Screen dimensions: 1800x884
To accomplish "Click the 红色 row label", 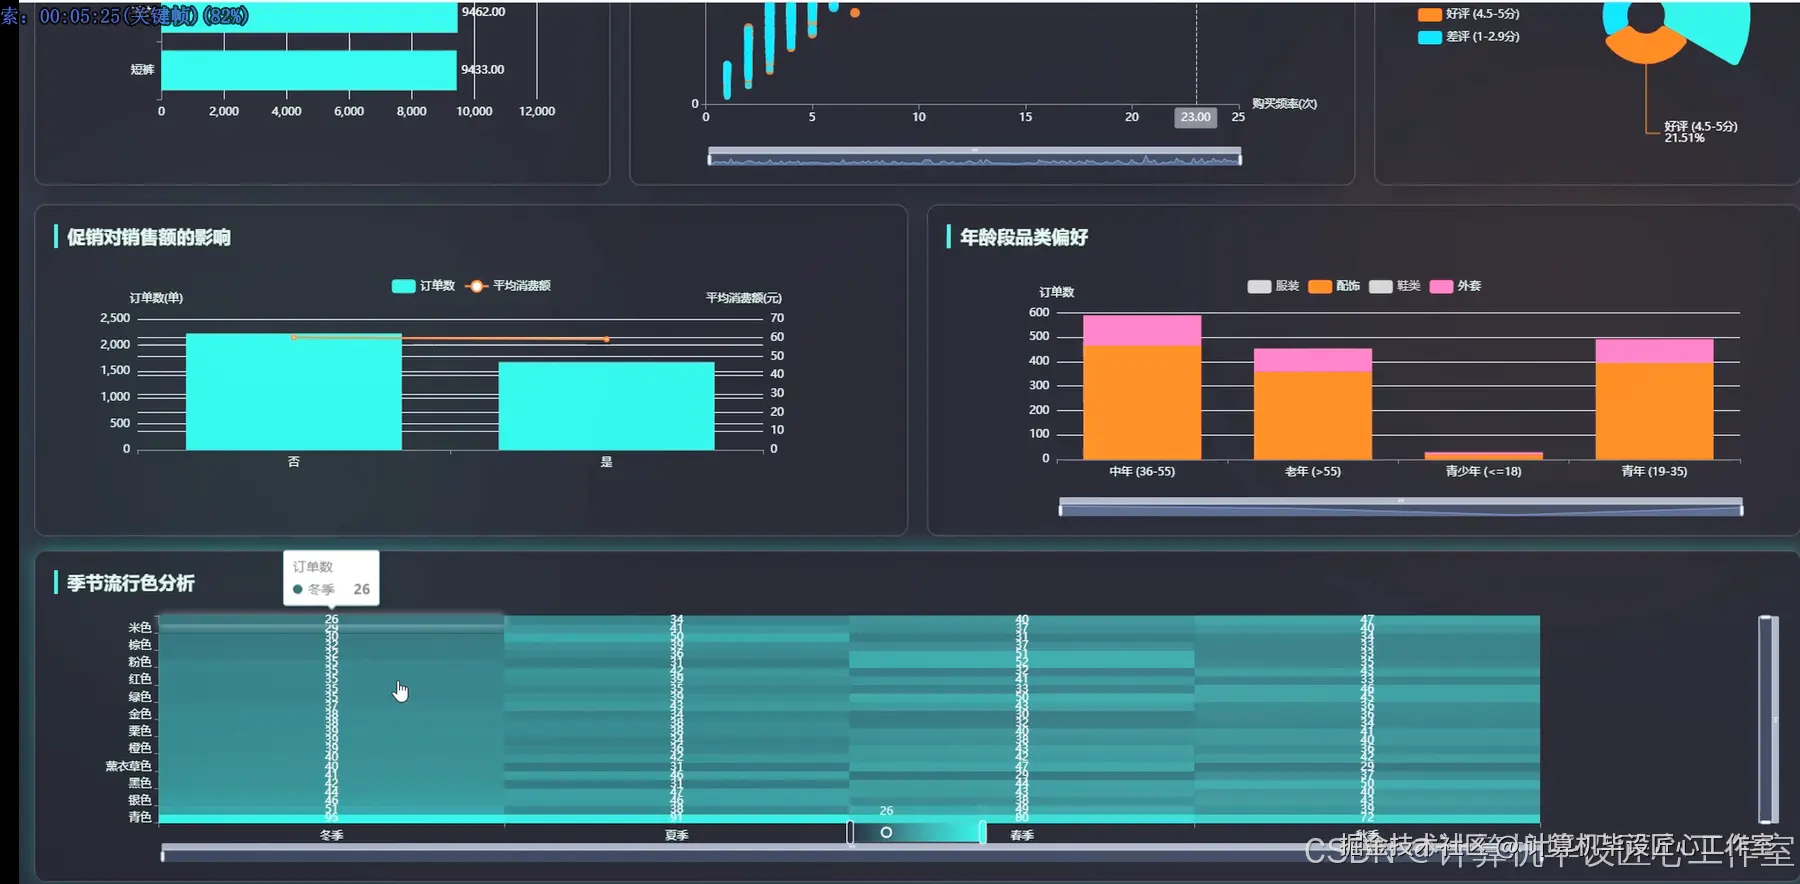I will 140,679.
